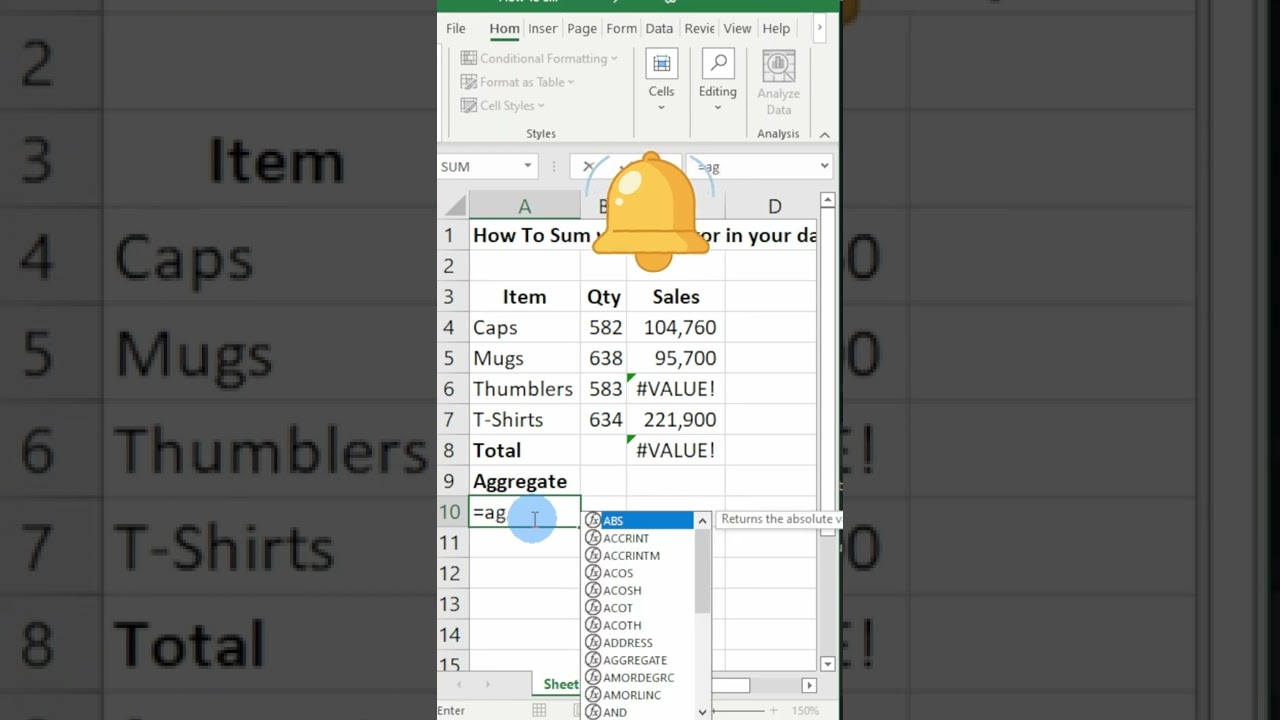This screenshot has width=1280, height=720.
Task: Click the Sales column heading cell
Action: pos(676,297)
